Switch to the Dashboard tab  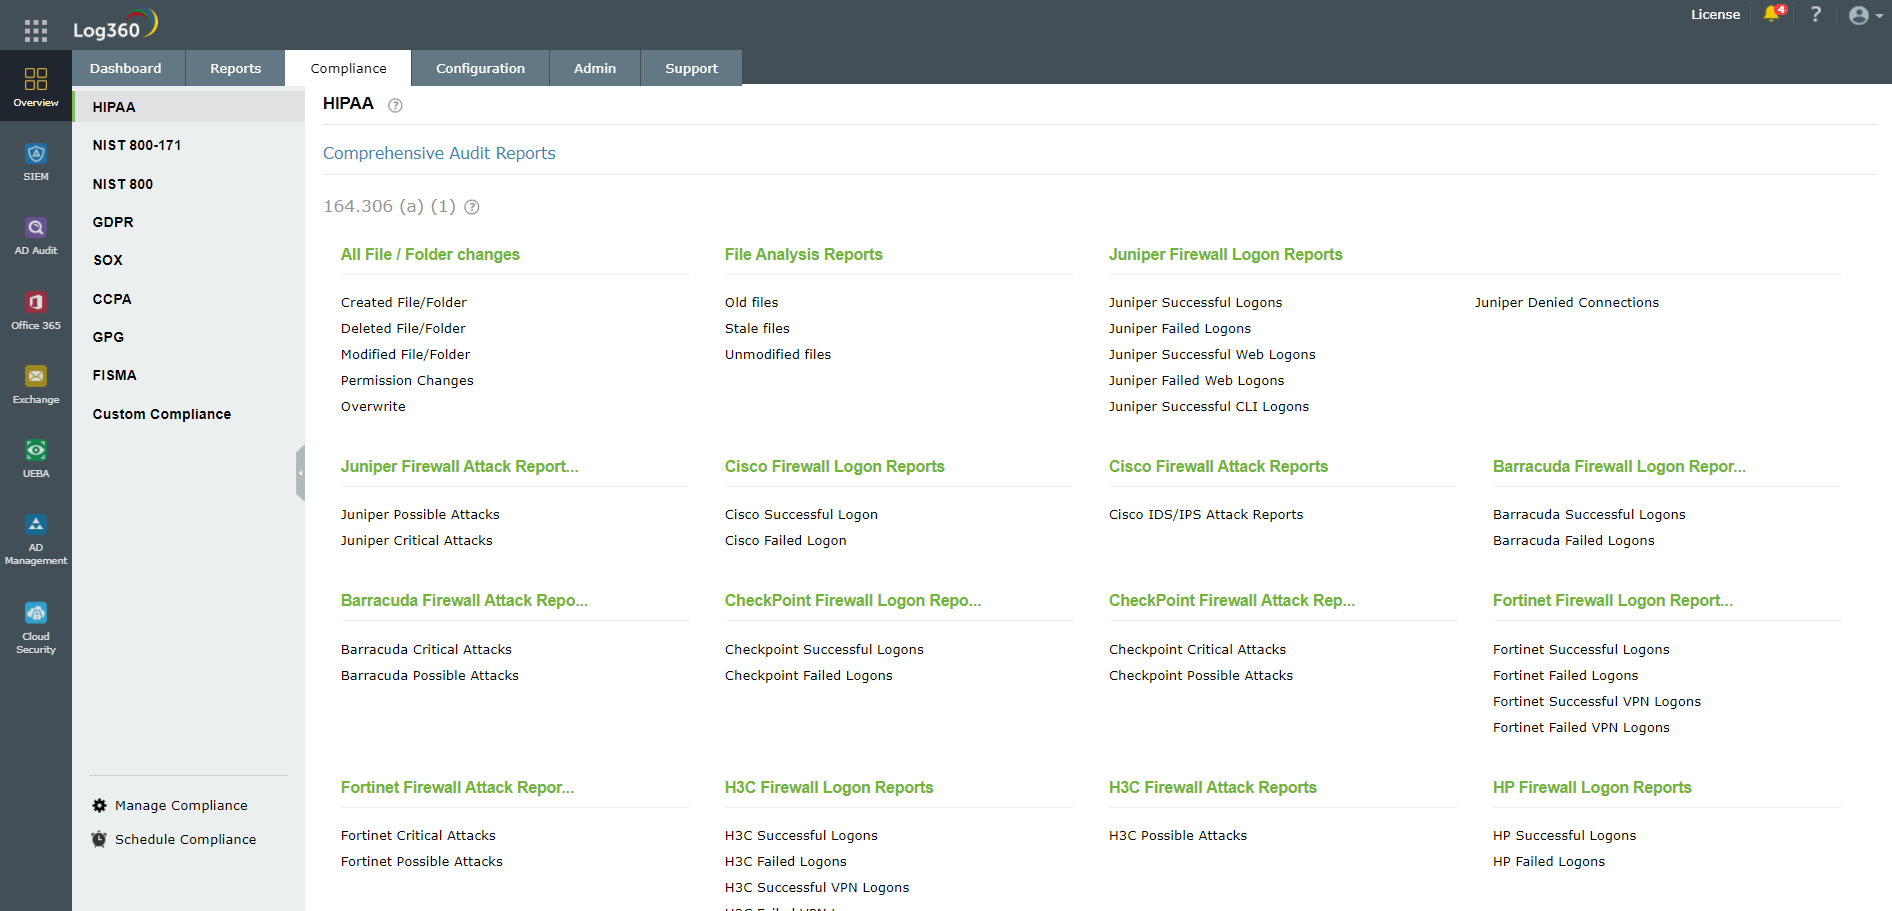(126, 68)
